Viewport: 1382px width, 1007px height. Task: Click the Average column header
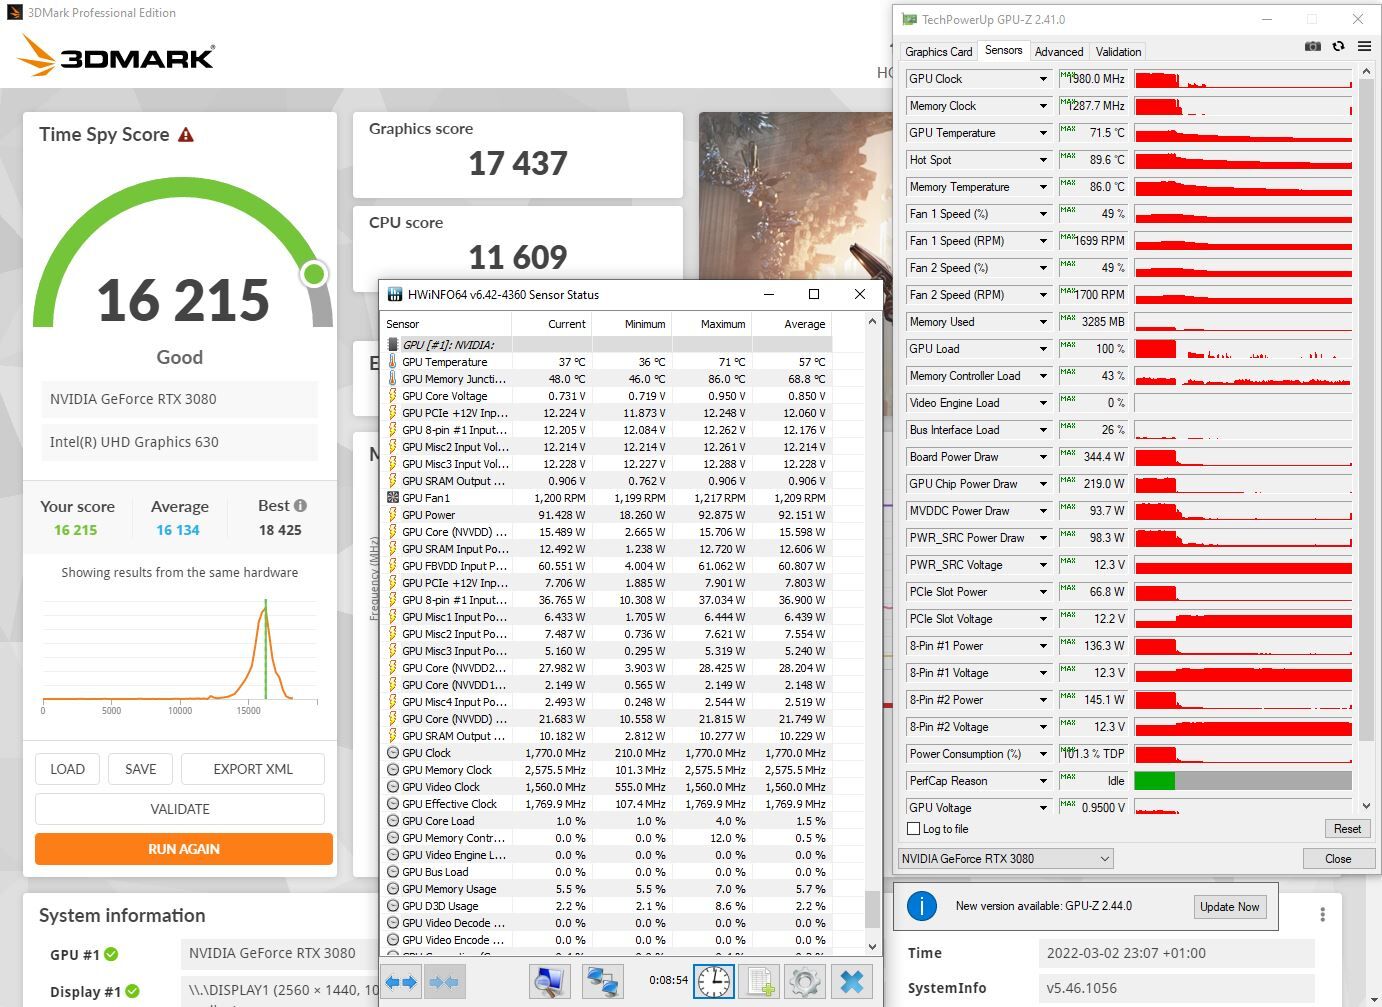pyautogui.click(x=792, y=324)
